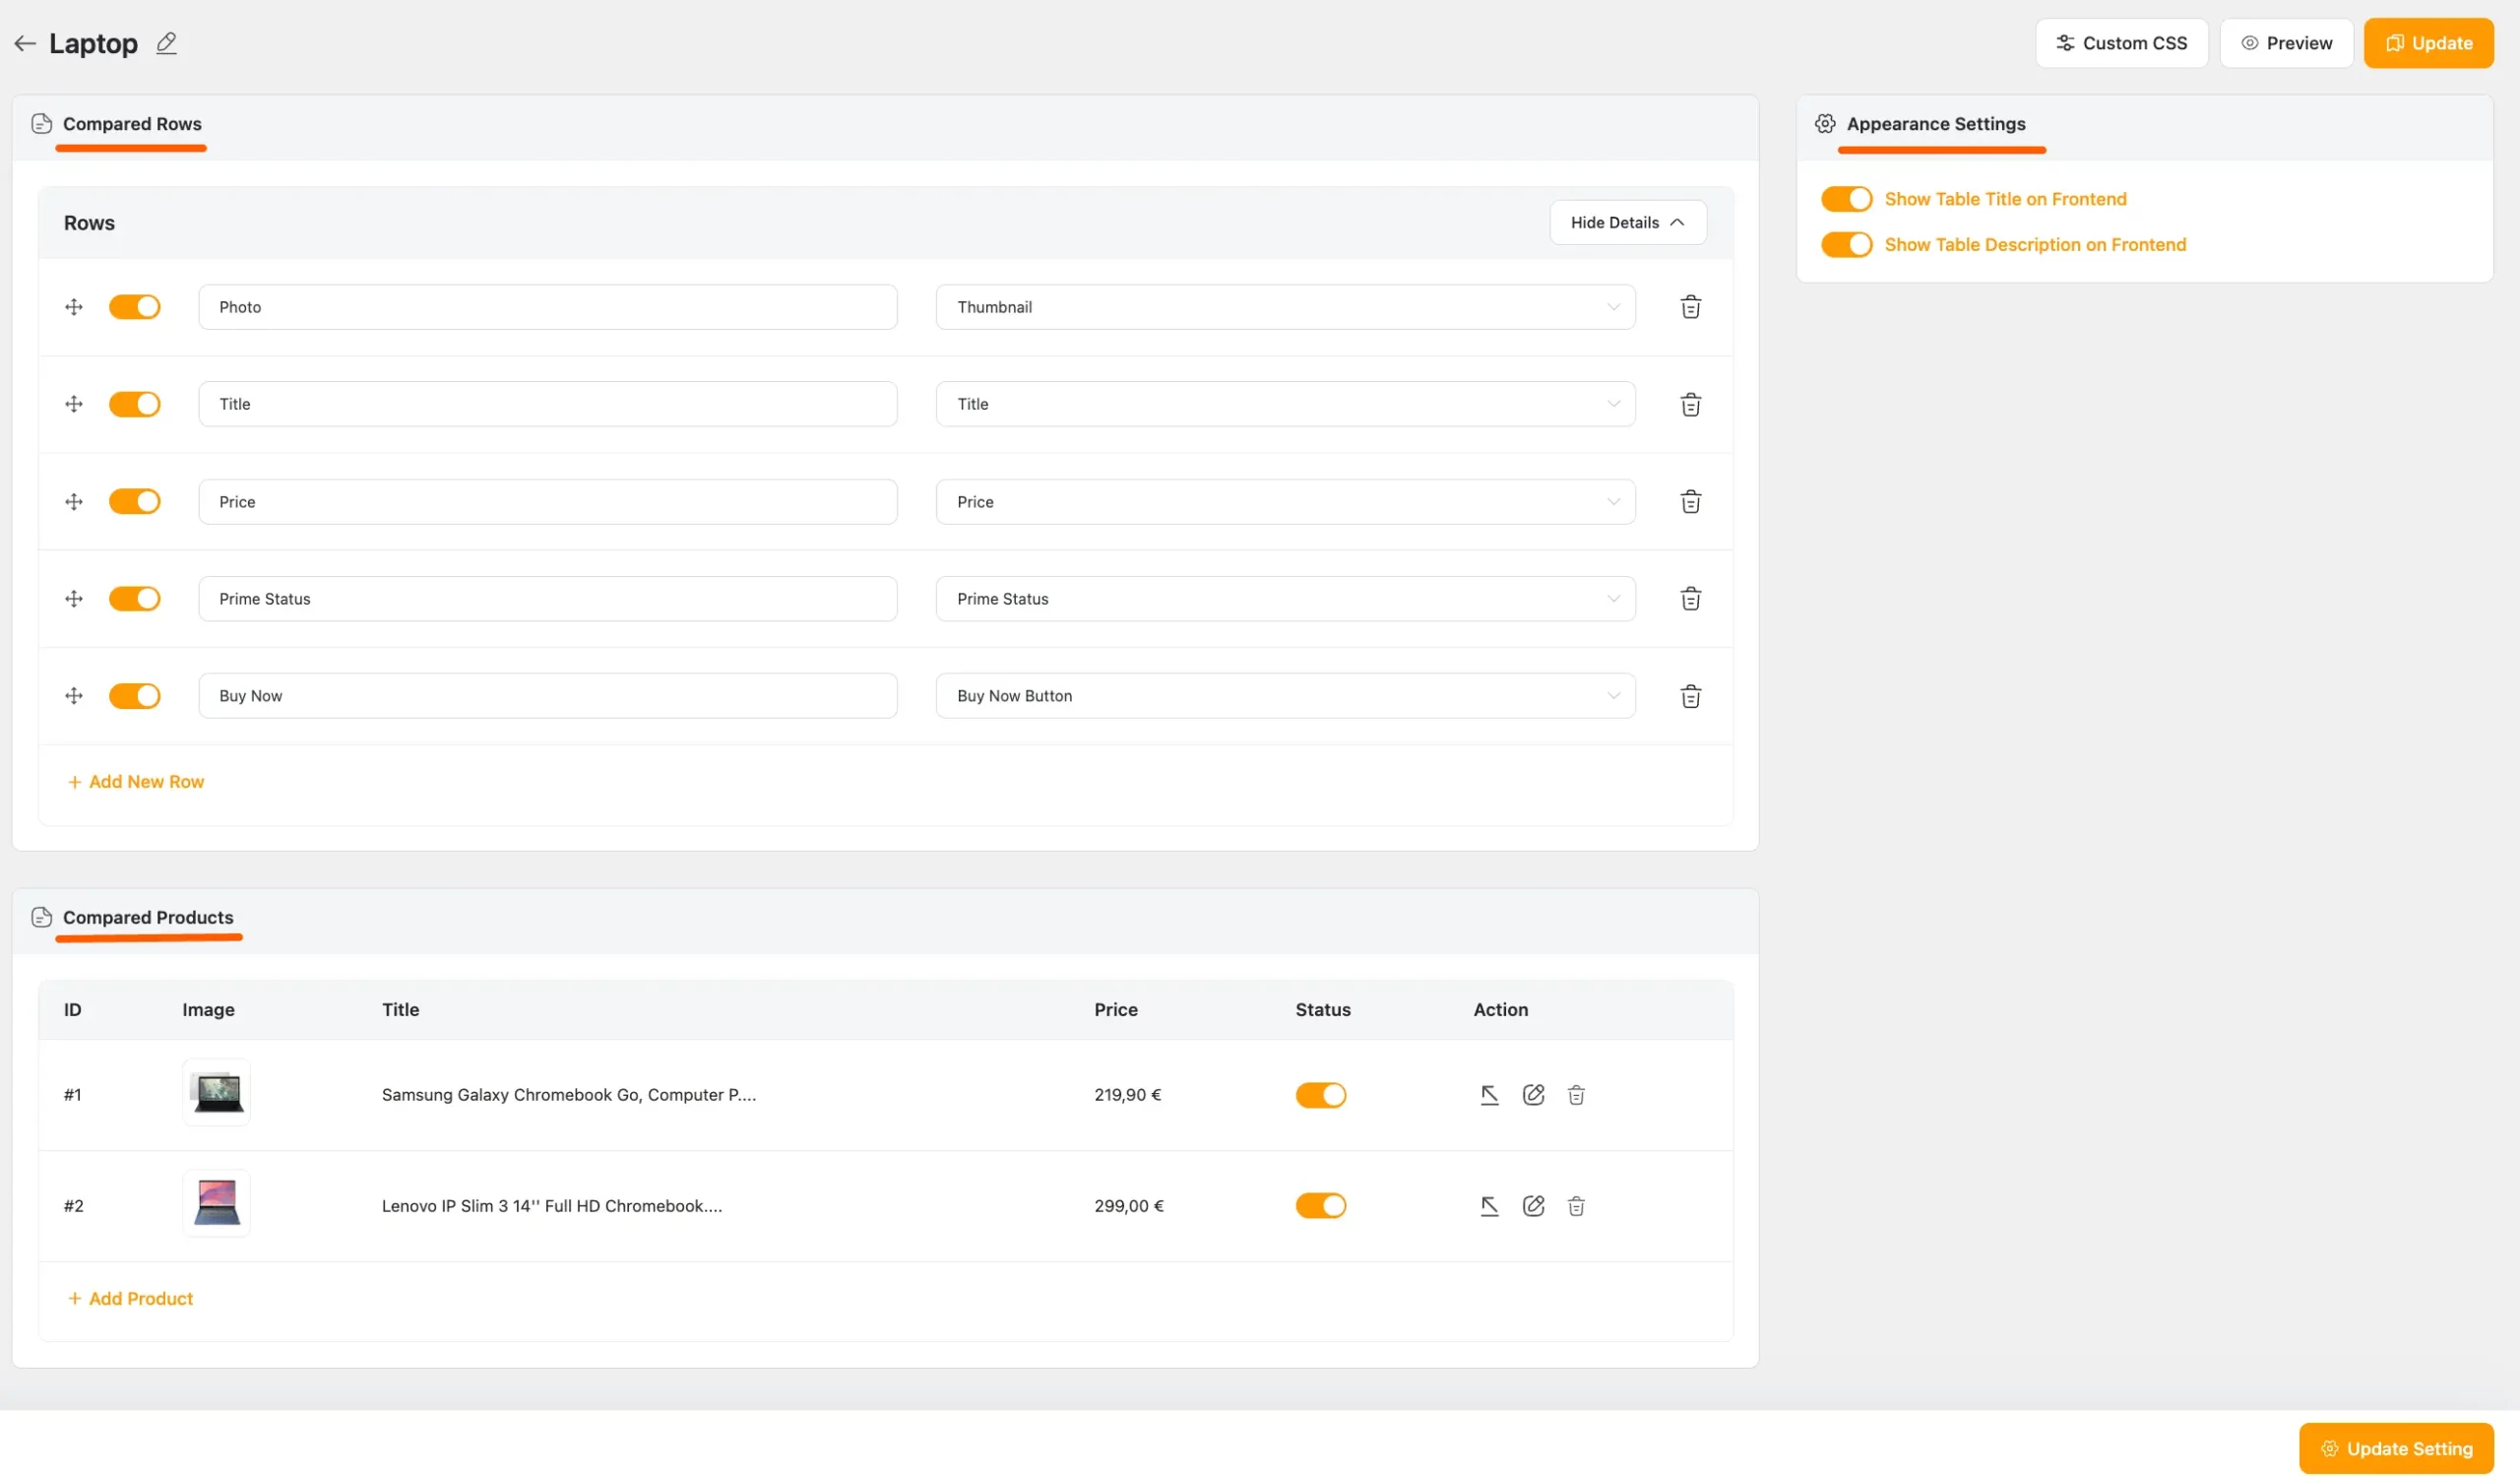Remove Samsung Galaxy Chromebook with trash icon
The height and width of the screenshot is (1477, 2520).
[x=1576, y=1095]
